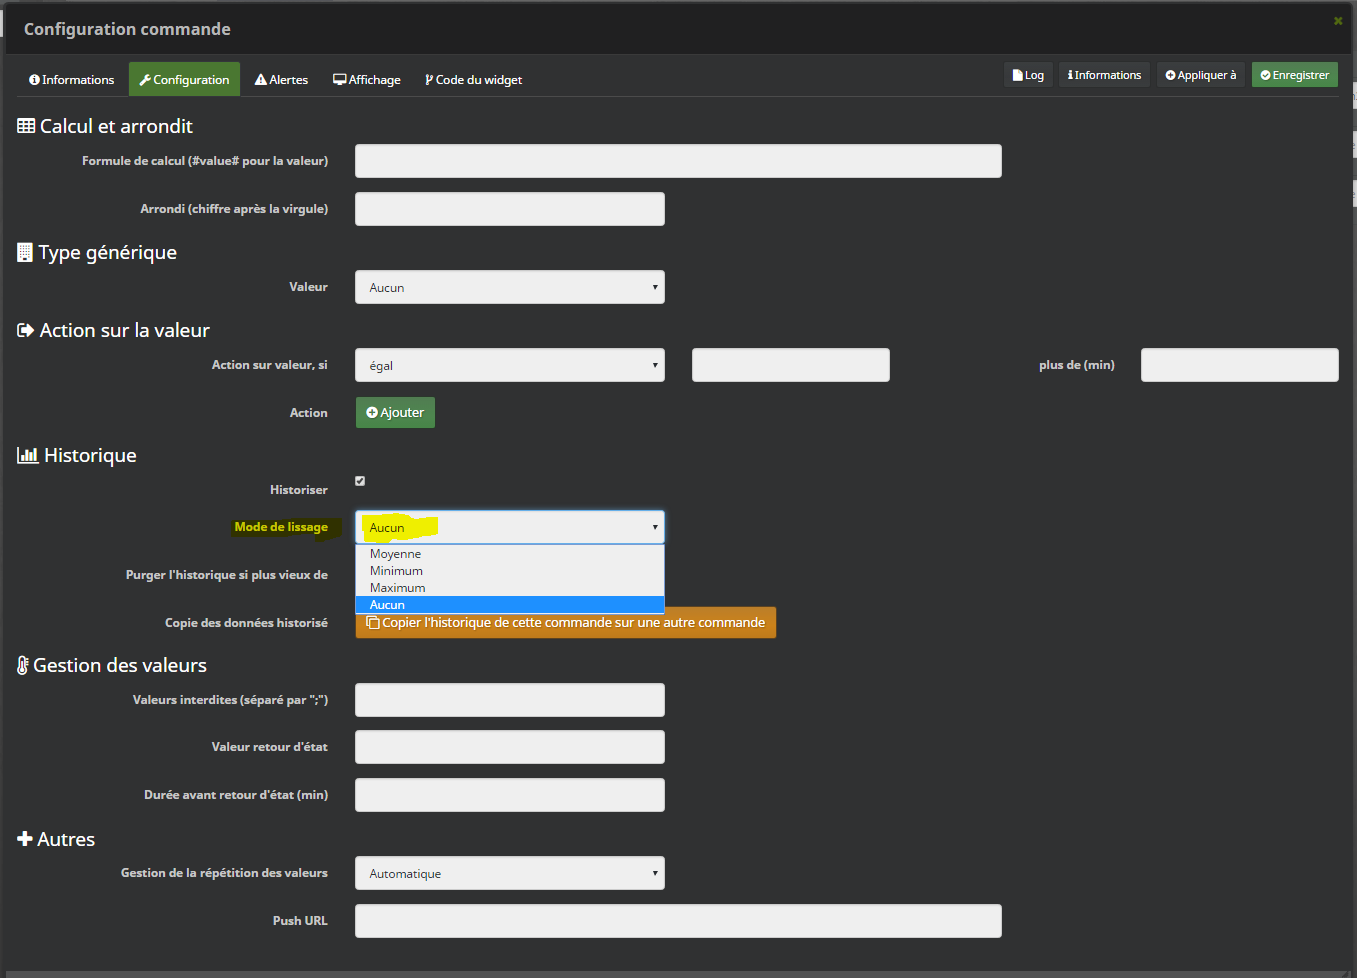This screenshot has width=1357, height=978.
Task: Click the Appliquer à button
Action: (1200, 75)
